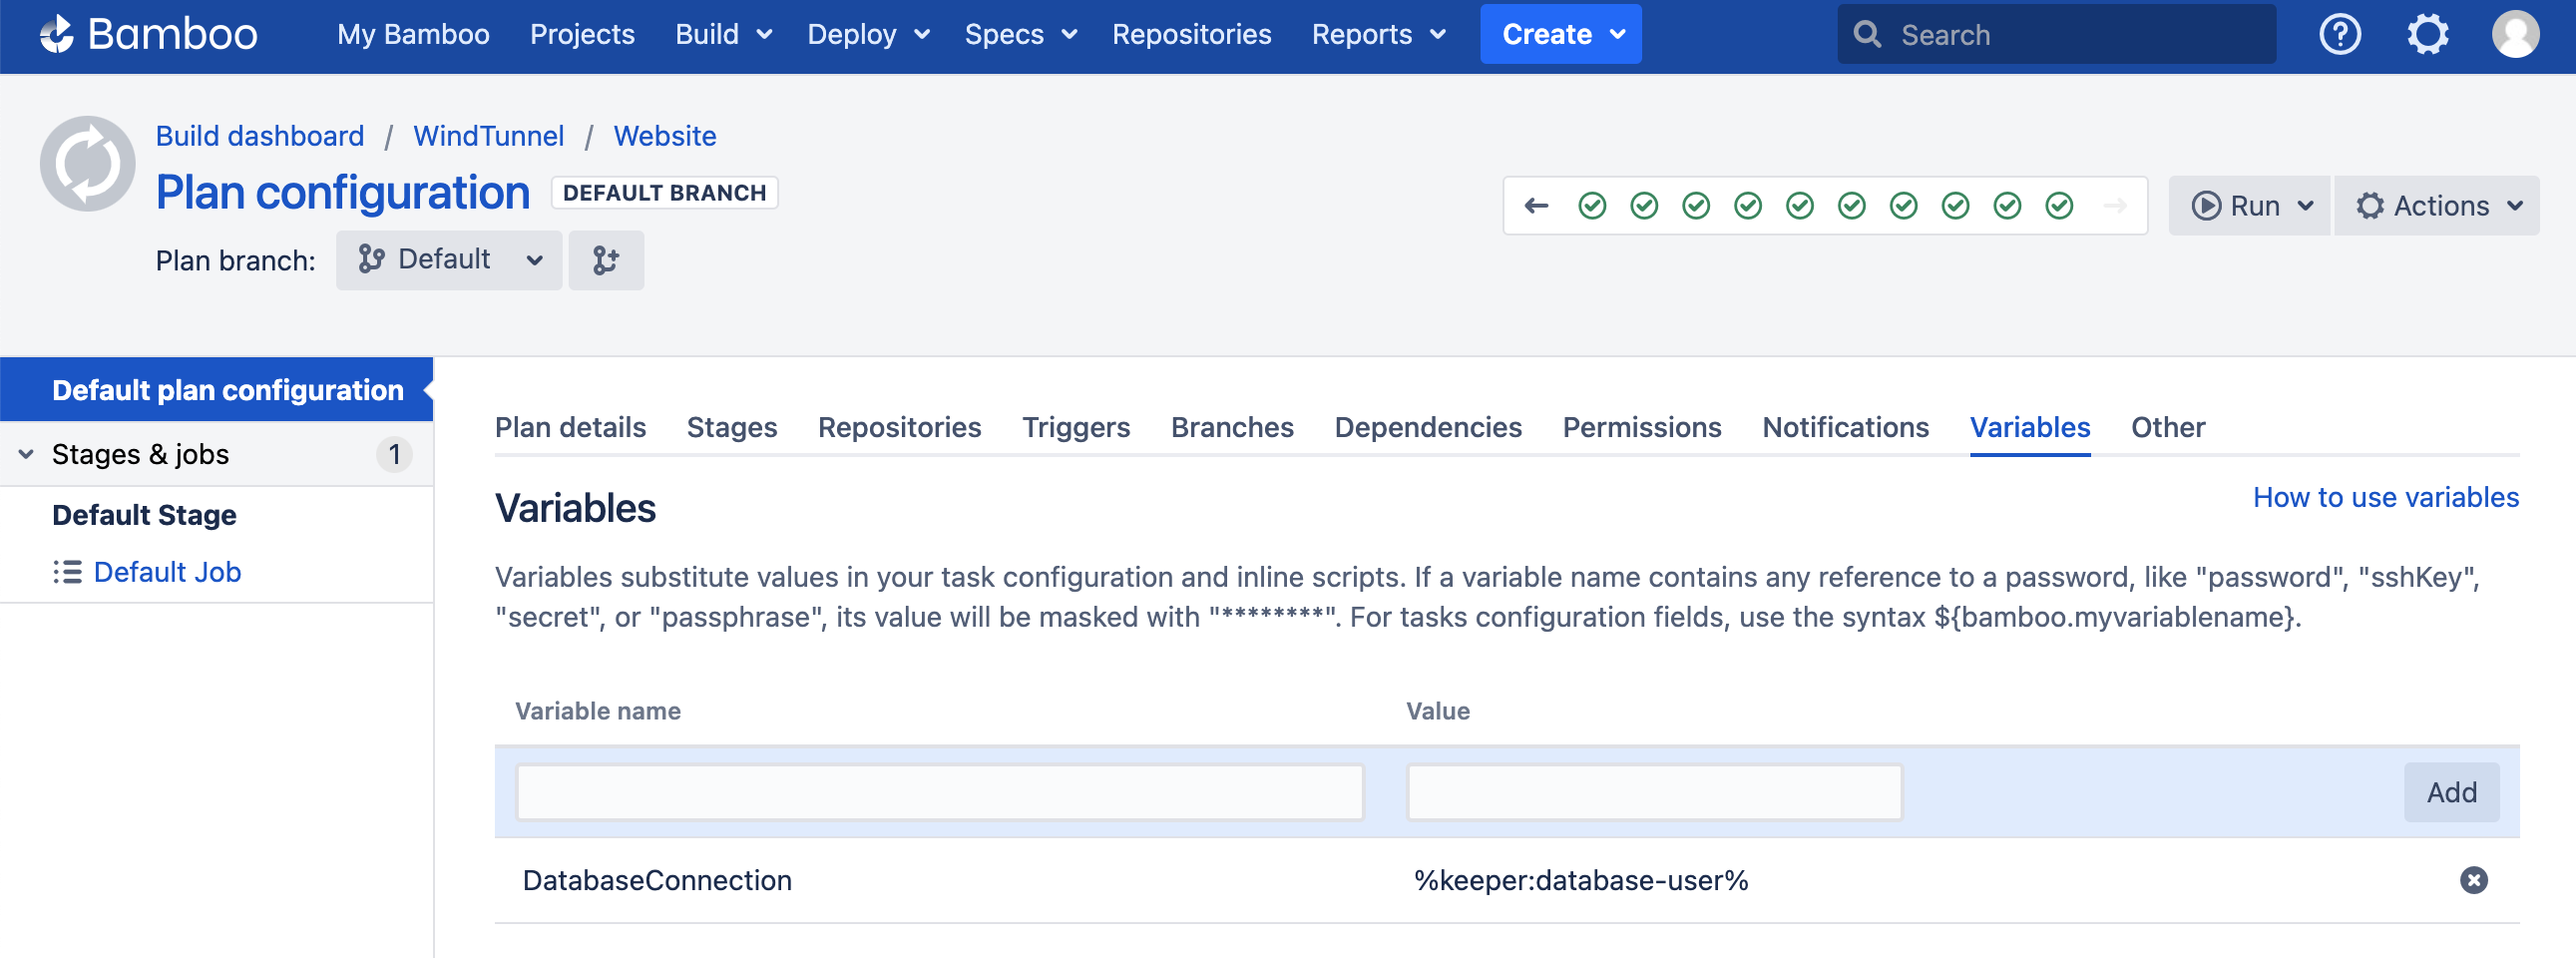Image resolution: width=2576 pixels, height=958 pixels.
Task: Switch to the Other tab
Action: (x=2167, y=428)
